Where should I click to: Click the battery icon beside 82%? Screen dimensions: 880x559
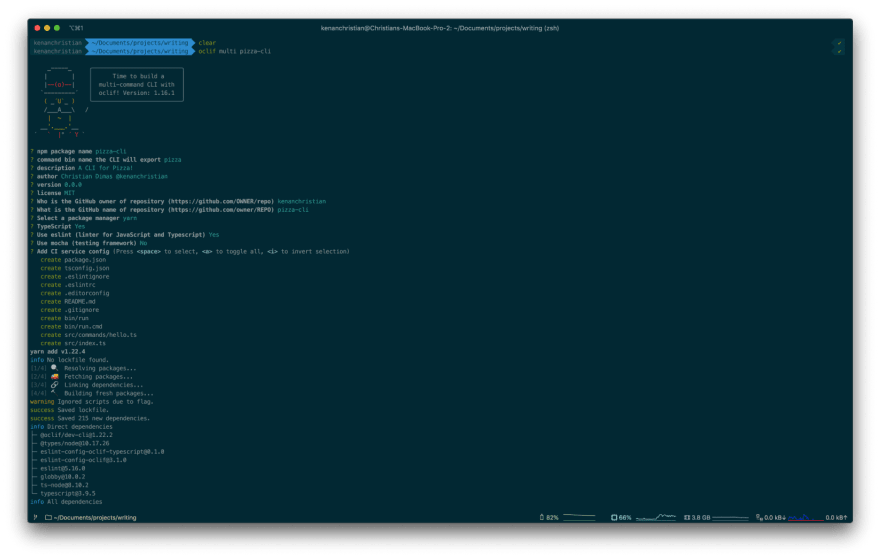coord(542,517)
